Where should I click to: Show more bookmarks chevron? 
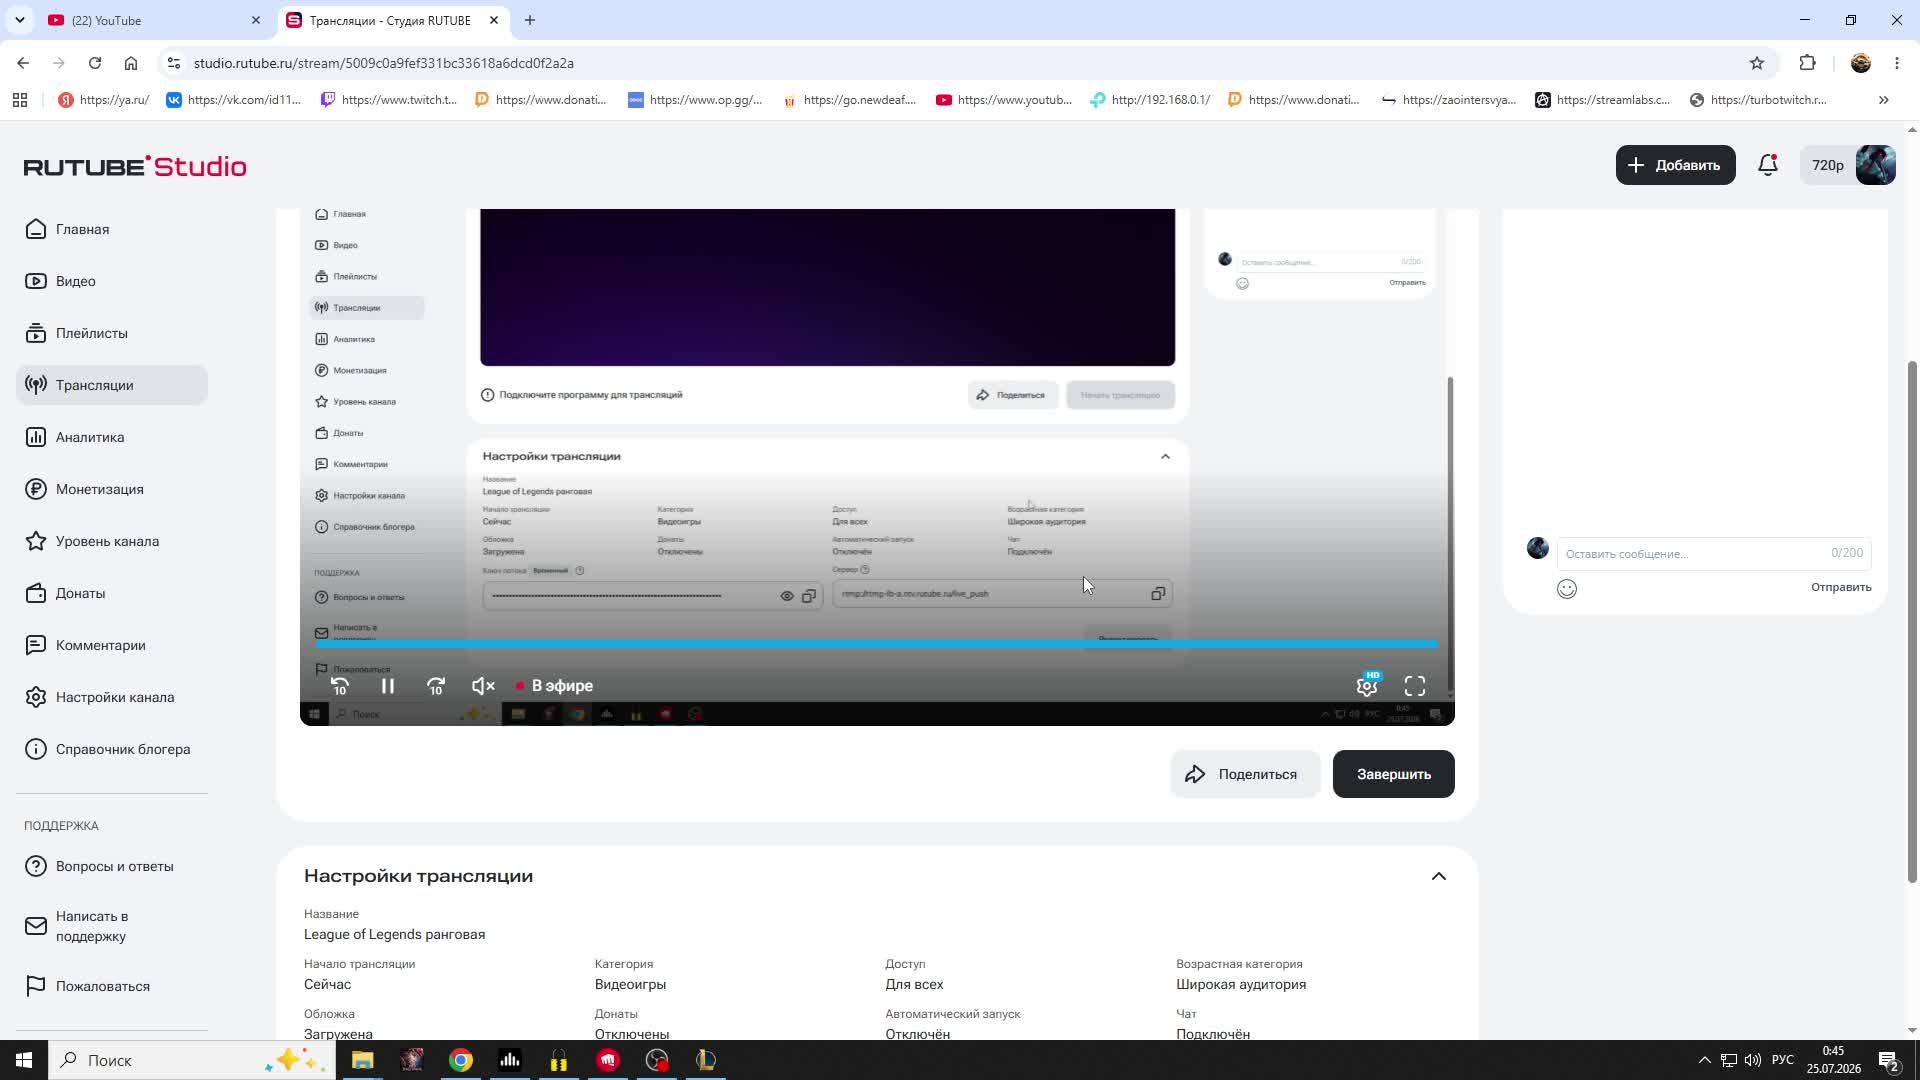tap(1884, 100)
